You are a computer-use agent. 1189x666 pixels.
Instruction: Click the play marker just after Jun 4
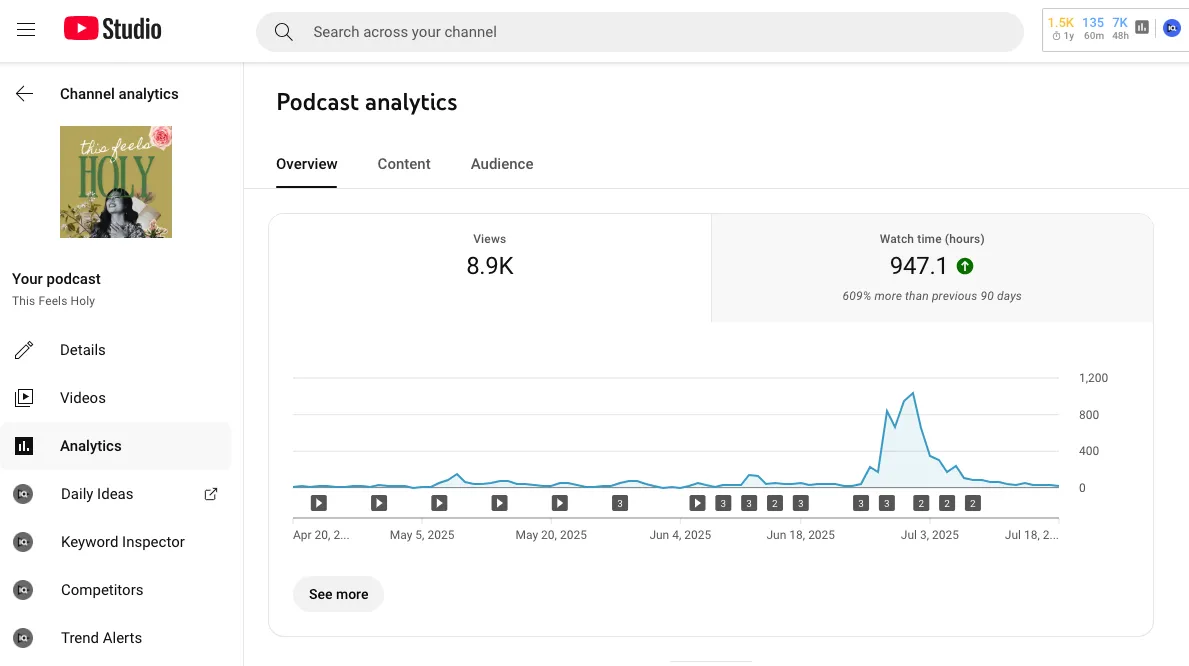pyautogui.click(x=698, y=503)
